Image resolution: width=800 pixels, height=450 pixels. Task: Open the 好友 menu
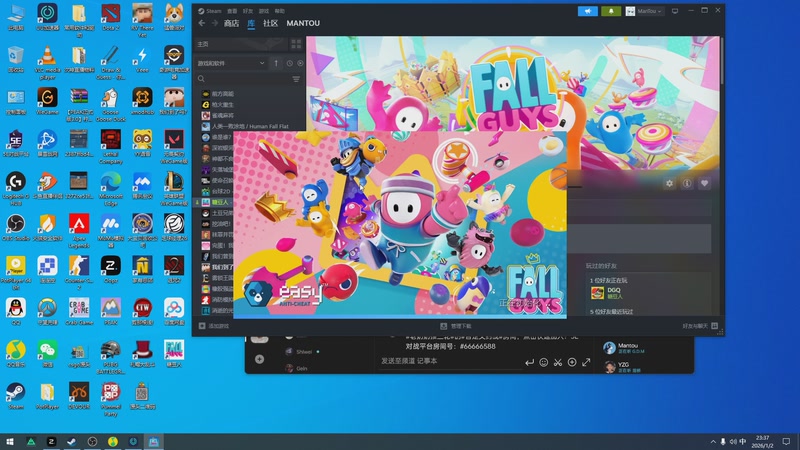(x=248, y=11)
